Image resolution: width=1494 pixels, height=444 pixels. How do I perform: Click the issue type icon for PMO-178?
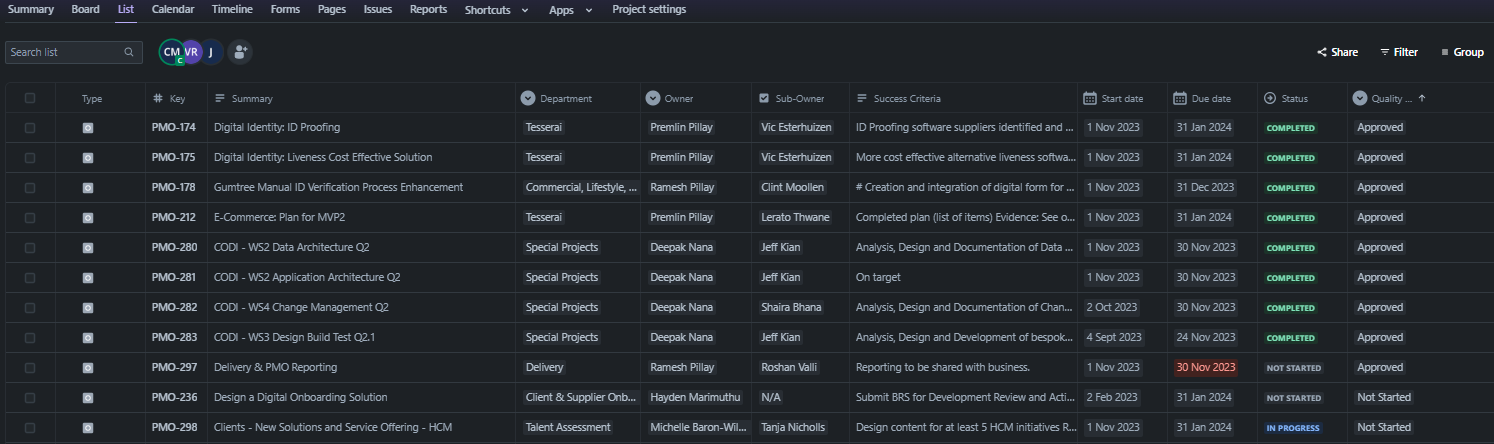(88, 188)
